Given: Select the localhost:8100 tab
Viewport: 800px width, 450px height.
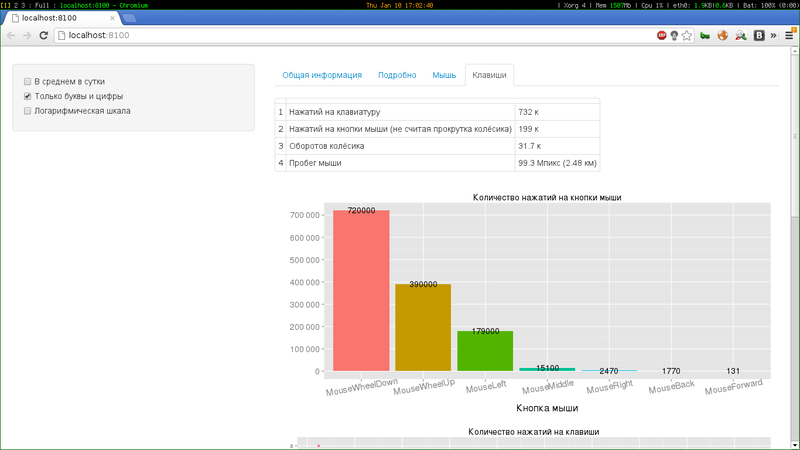Looking at the screenshot, I should tap(61, 18).
